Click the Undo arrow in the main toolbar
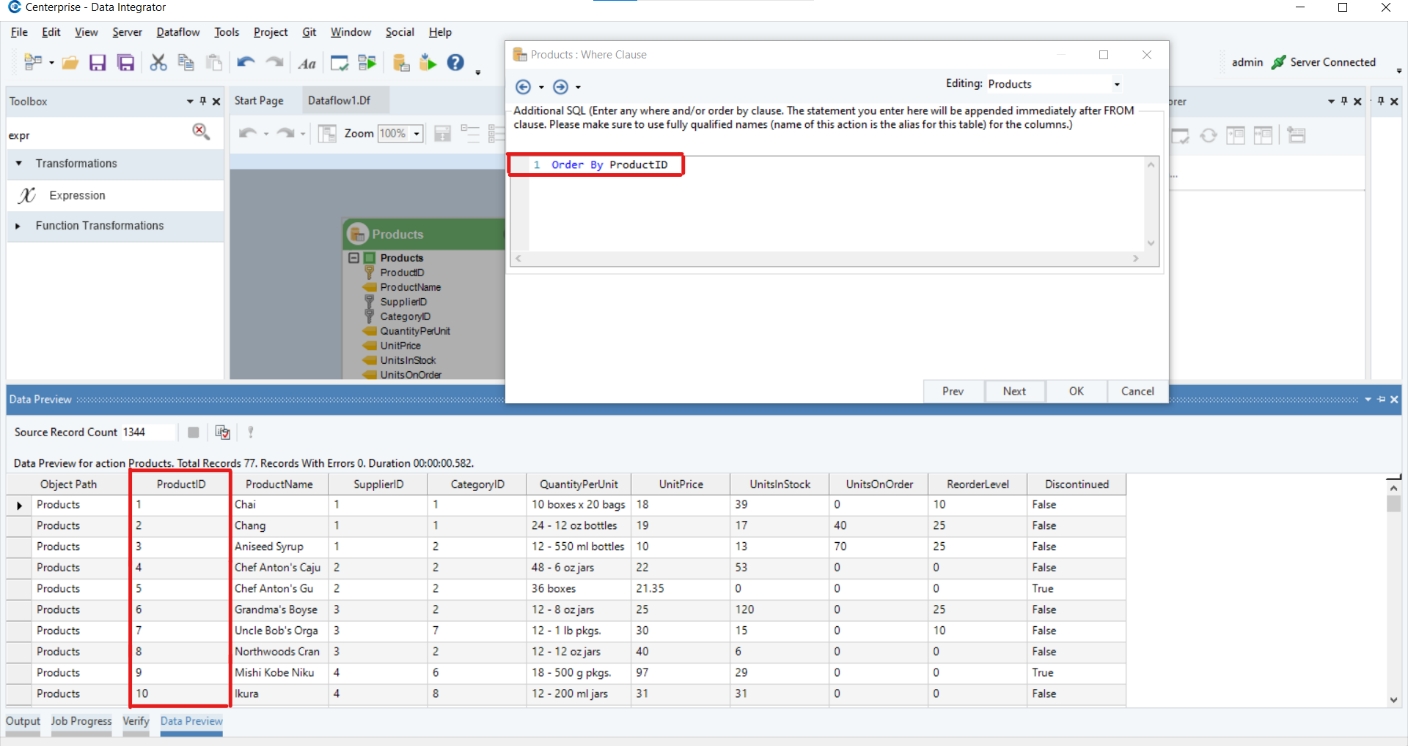The height and width of the screenshot is (746, 1408). click(245, 63)
